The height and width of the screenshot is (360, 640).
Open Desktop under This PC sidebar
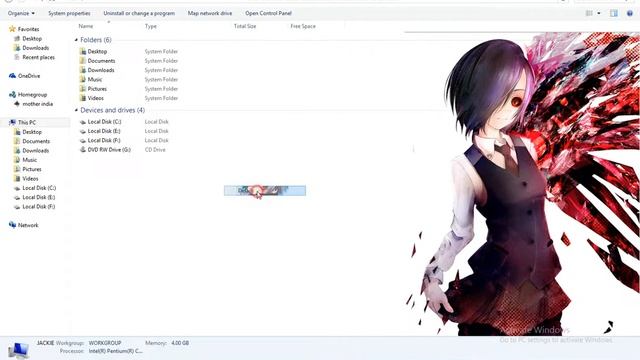[x=32, y=132]
